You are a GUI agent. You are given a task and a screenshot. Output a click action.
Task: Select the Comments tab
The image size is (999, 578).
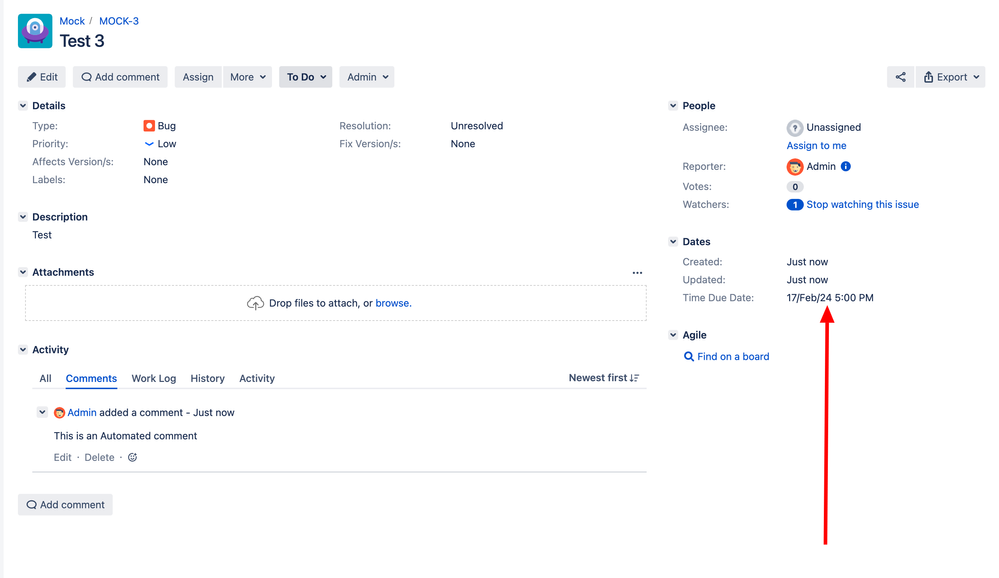(91, 379)
